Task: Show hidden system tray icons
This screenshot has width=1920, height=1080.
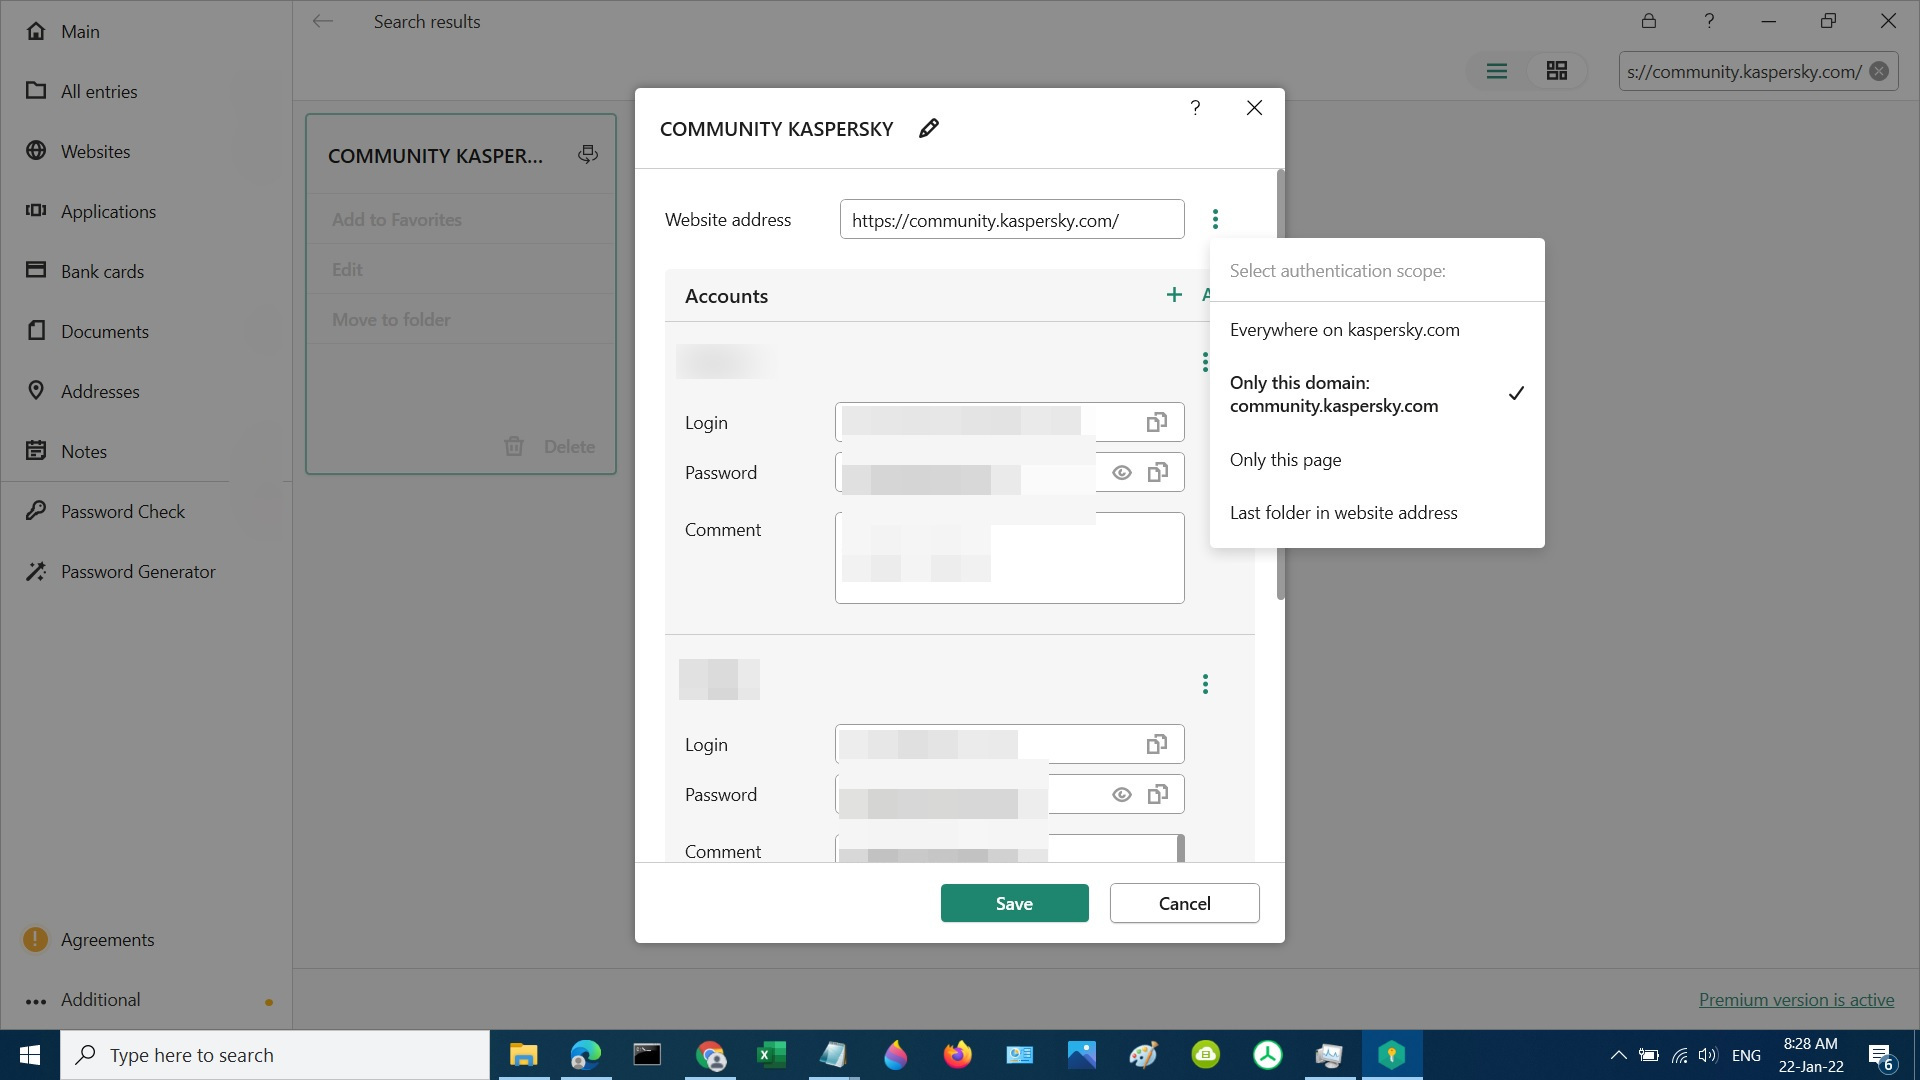Action: pyautogui.click(x=1618, y=1055)
